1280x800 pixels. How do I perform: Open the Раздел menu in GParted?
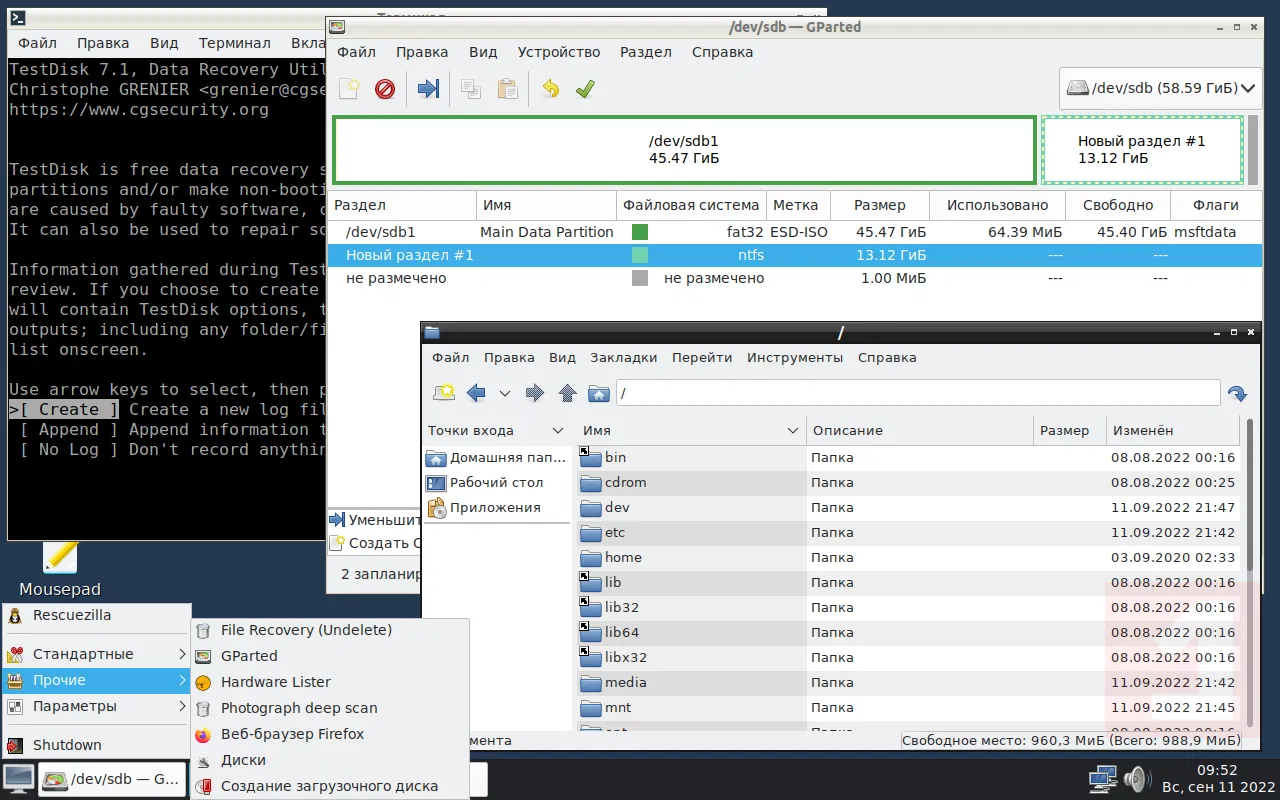pos(646,52)
